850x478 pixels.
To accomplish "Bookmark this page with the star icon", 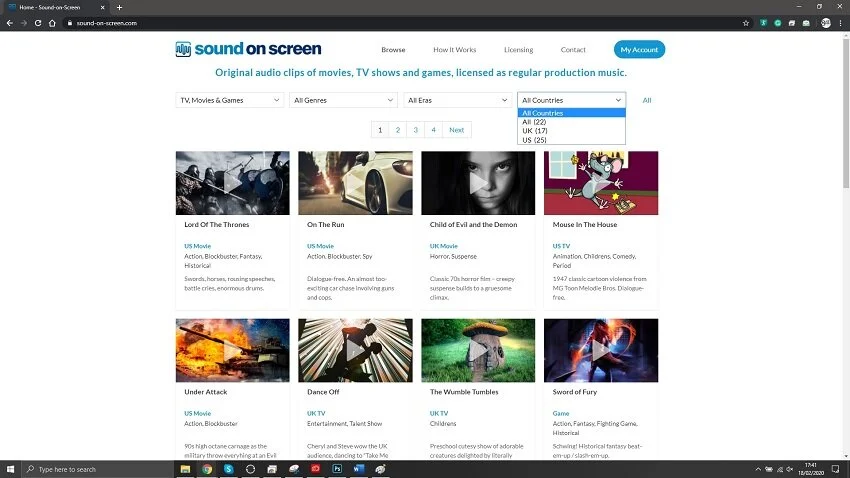I will pos(746,23).
